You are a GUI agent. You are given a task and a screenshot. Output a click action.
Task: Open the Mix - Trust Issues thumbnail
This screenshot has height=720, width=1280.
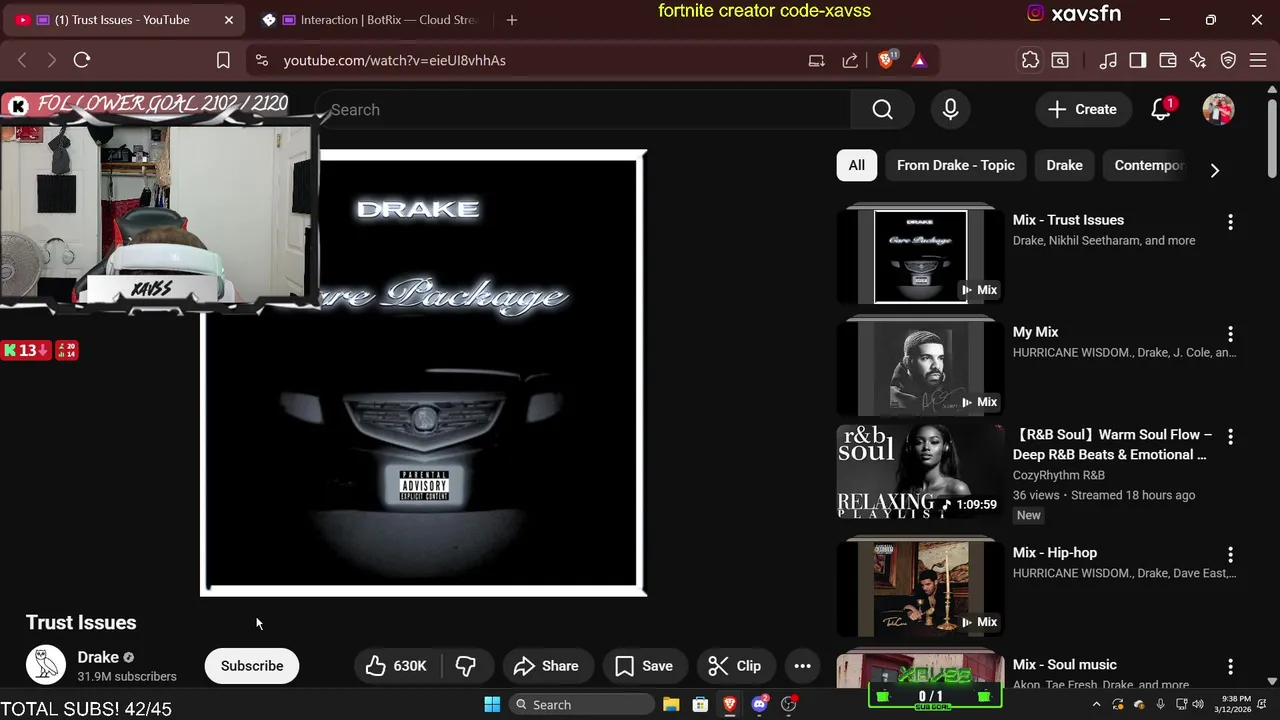[x=920, y=256]
